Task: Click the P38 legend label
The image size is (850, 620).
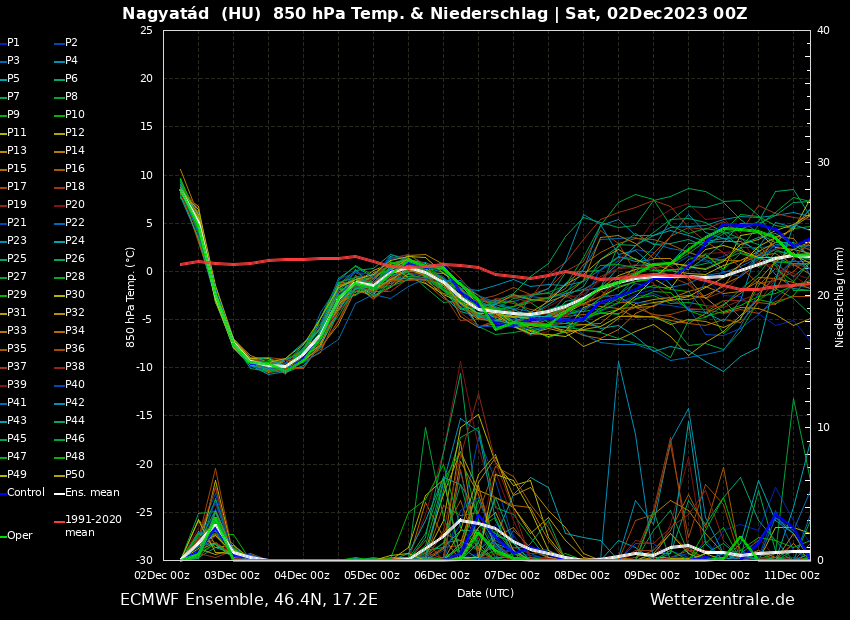Action: [x=75, y=367]
